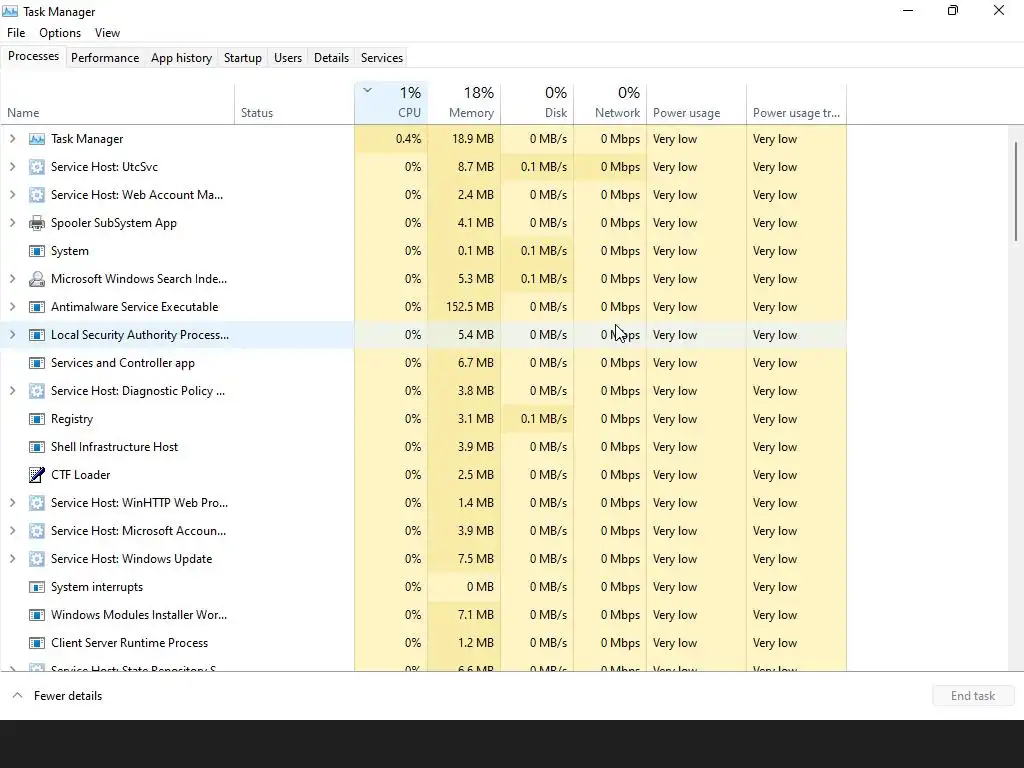Click the Local Security Authority Process icon
This screenshot has width=1024, height=768.
(37, 335)
